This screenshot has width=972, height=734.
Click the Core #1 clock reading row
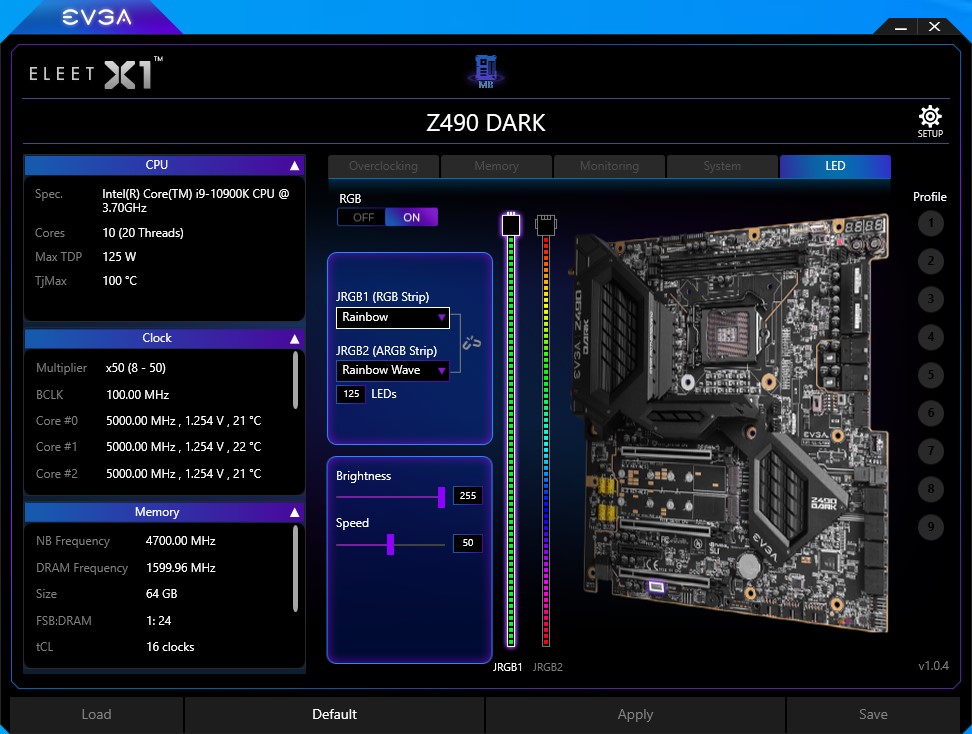(149, 447)
